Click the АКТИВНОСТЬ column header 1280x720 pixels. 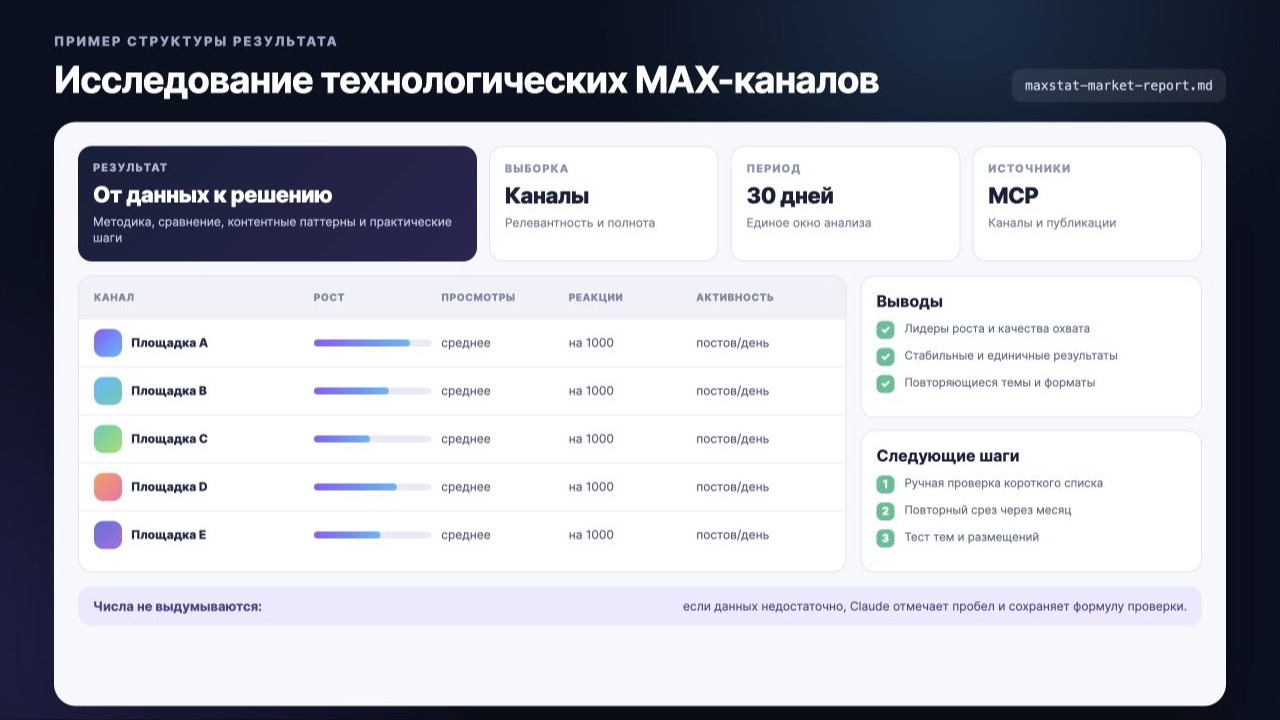click(x=735, y=298)
